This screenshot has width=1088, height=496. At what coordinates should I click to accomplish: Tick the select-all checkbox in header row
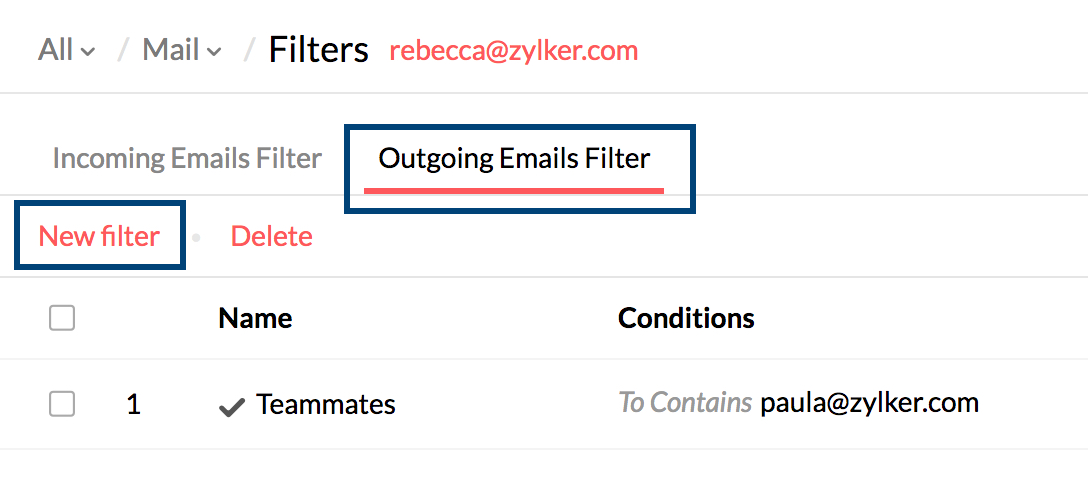point(62,318)
